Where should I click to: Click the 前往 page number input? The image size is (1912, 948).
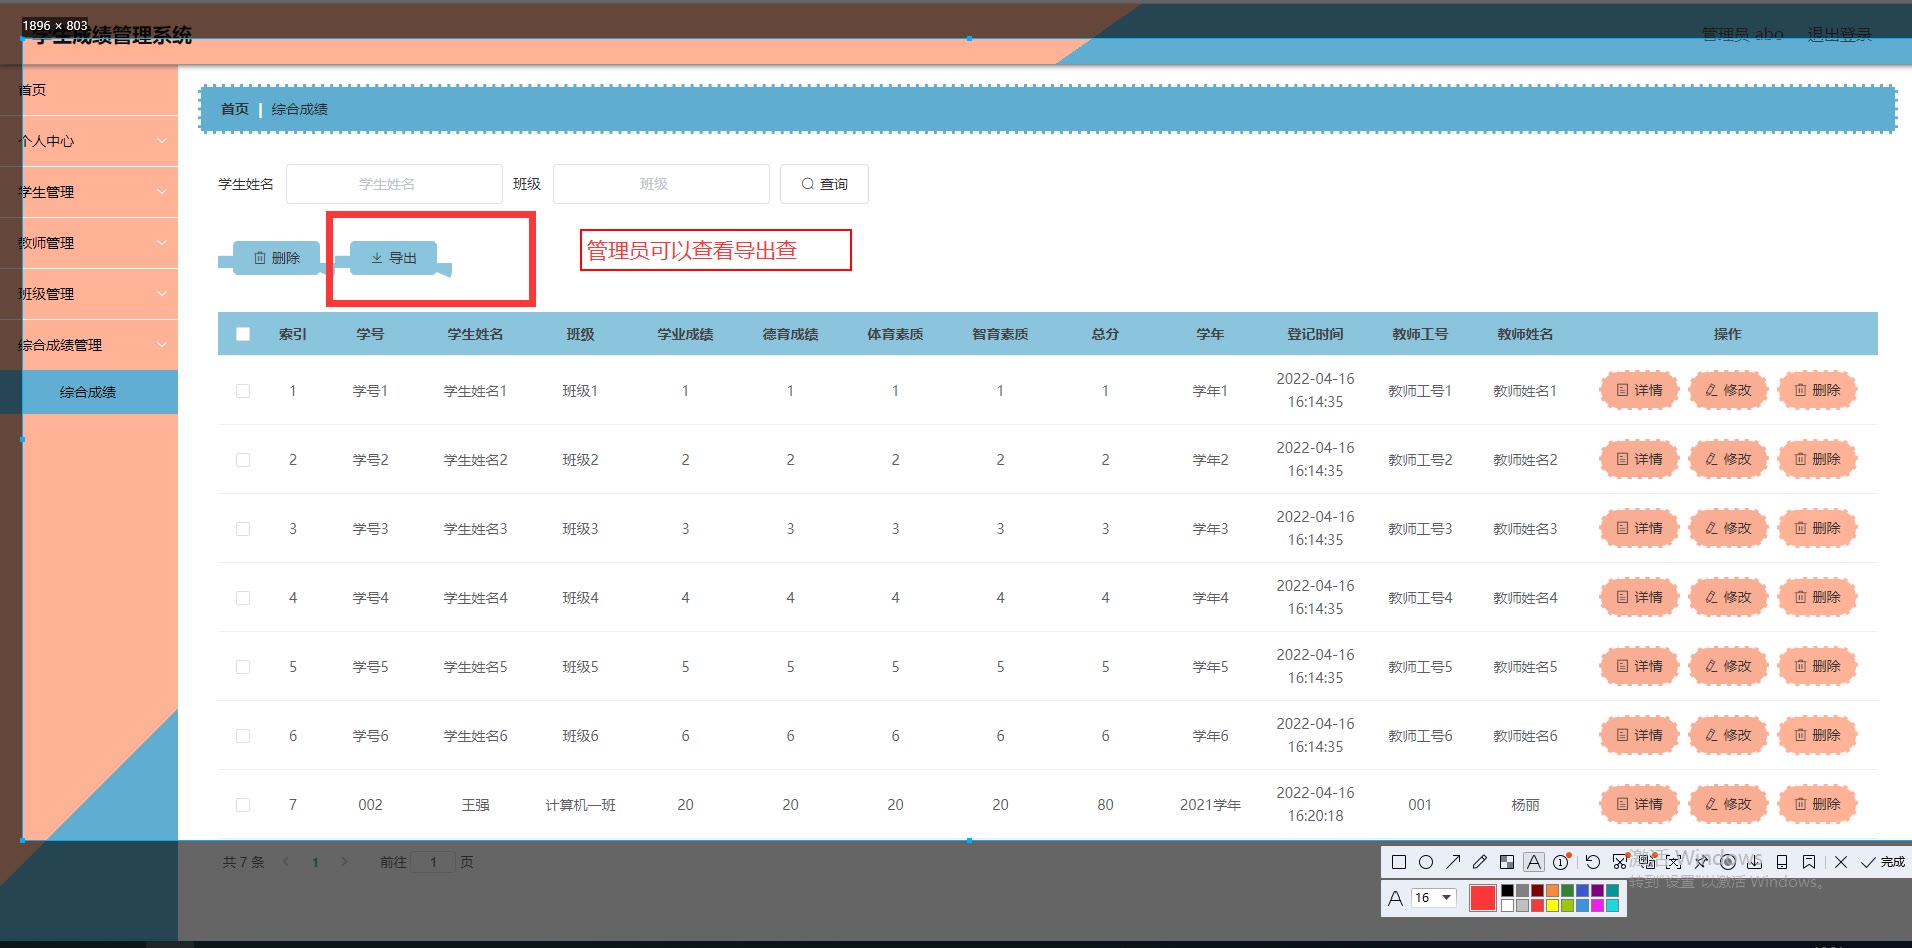(433, 862)
